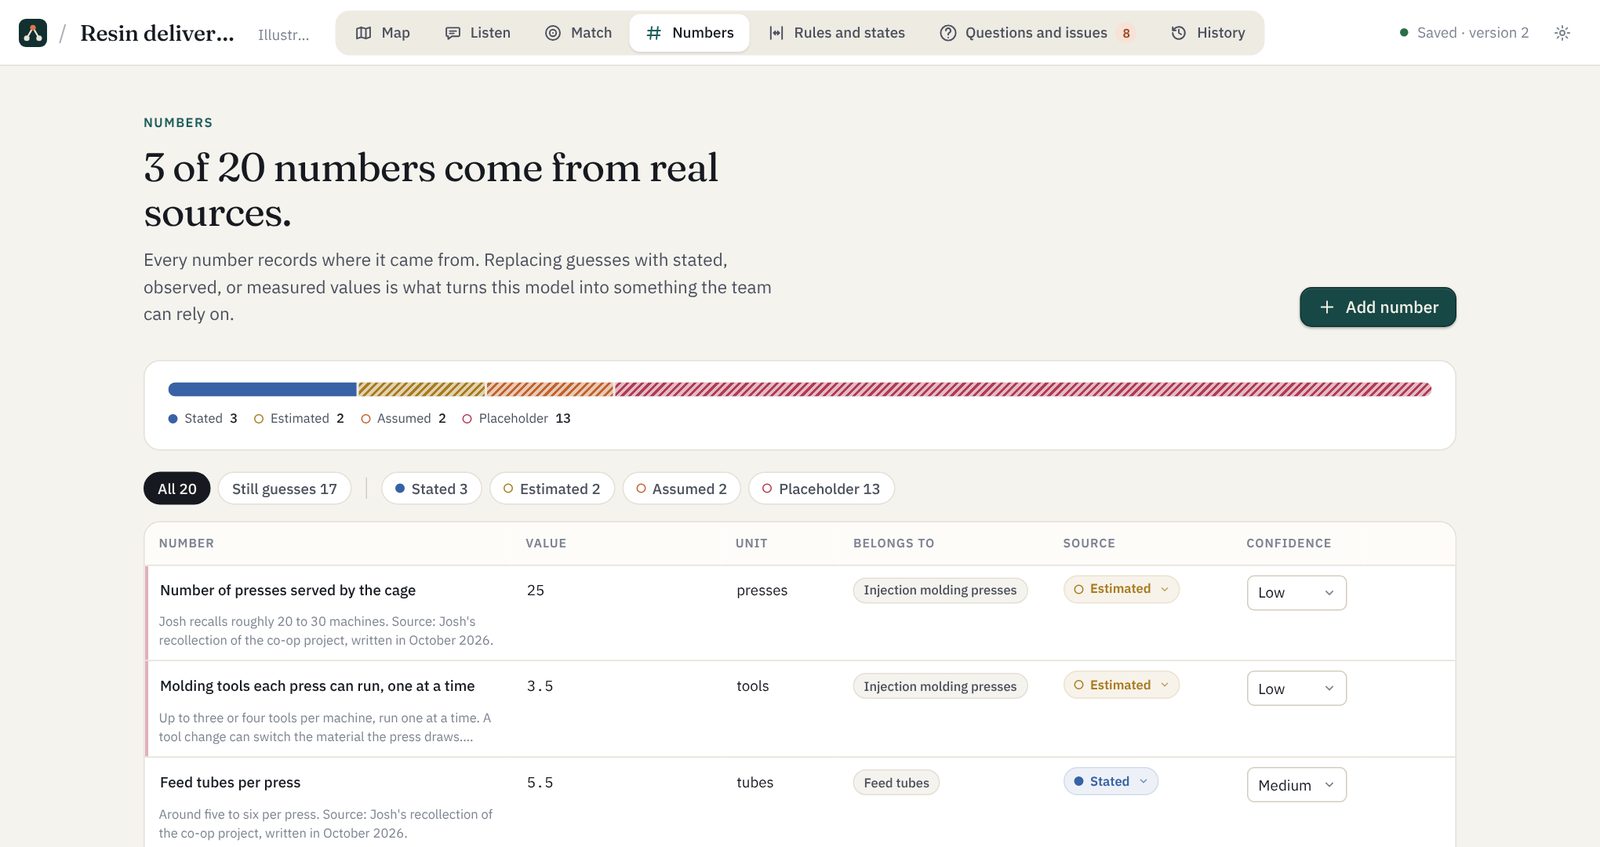Click 'Molding tools each press can run, one at a time'
The image size is (1600, 847).
[x=317, y=686]
